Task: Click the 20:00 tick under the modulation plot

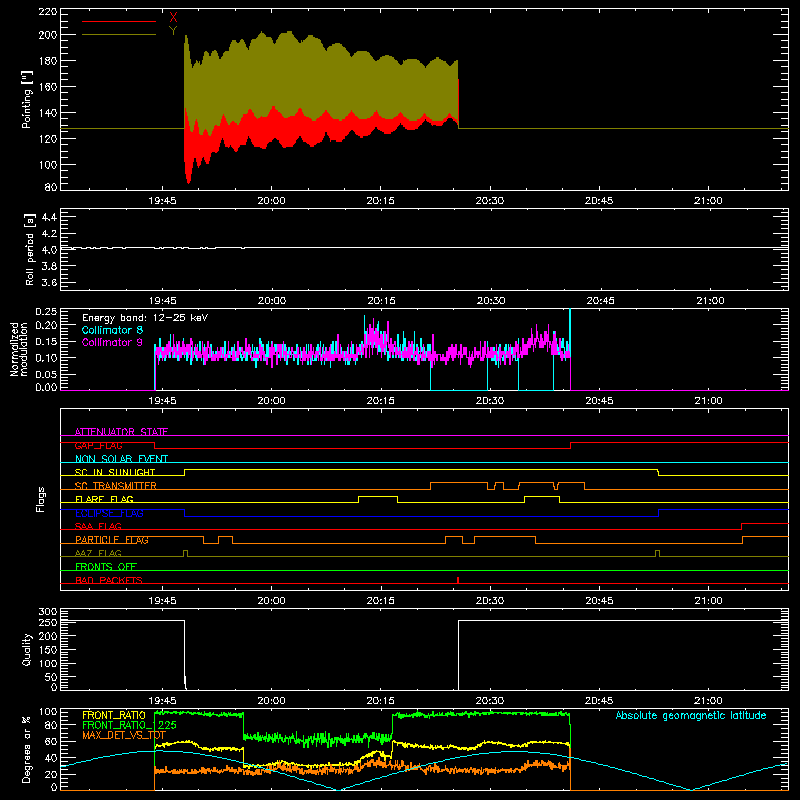Action: coord(271,401)
